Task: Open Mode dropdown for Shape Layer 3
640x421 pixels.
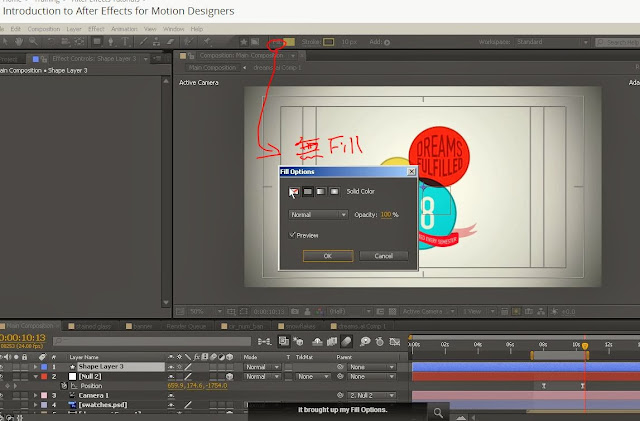Action: pyautogui.click(x=262, y=367)
